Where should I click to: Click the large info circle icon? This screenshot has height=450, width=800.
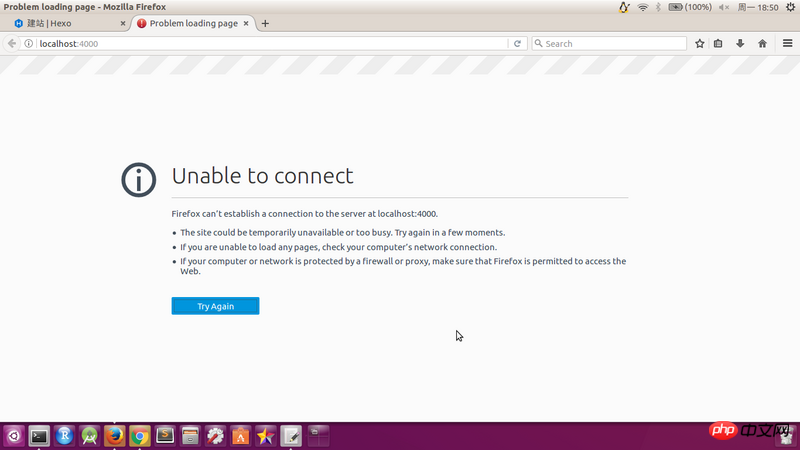click(138, 180)
